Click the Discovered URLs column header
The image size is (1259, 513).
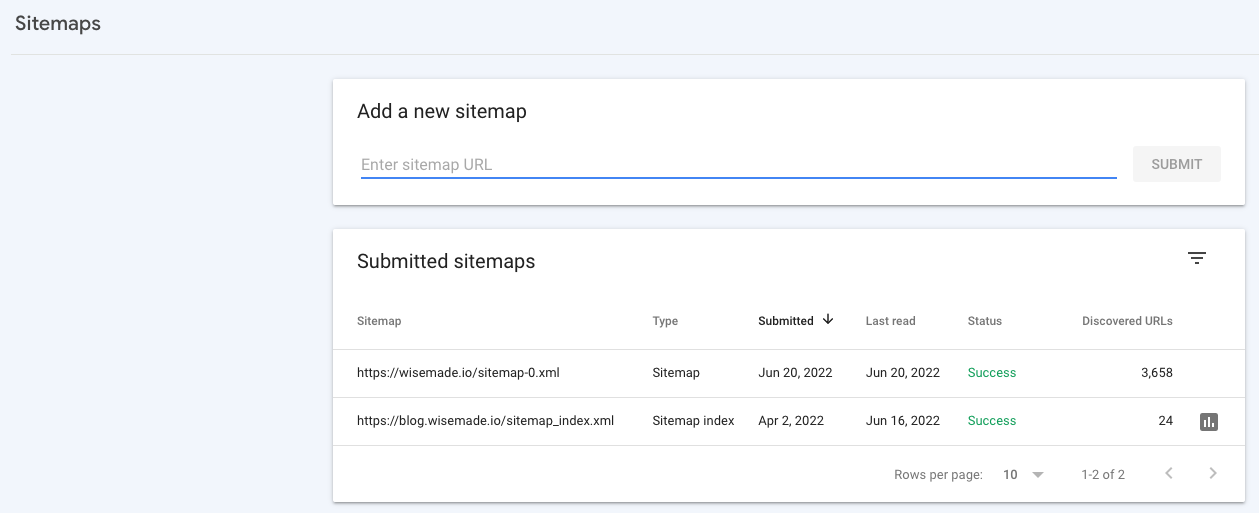pos(1127,321)
